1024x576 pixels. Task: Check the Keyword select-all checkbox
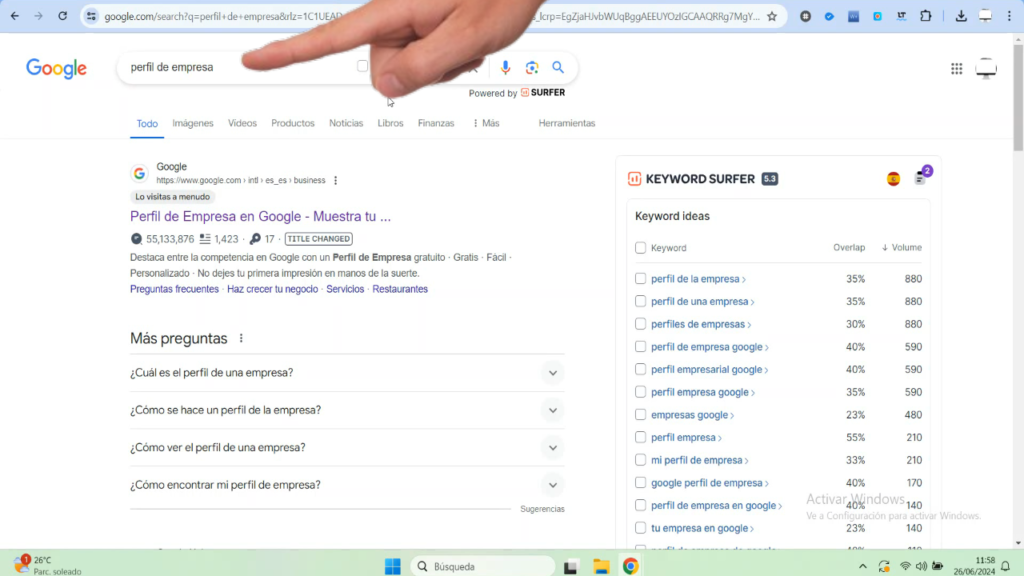[x=640, y=247]
